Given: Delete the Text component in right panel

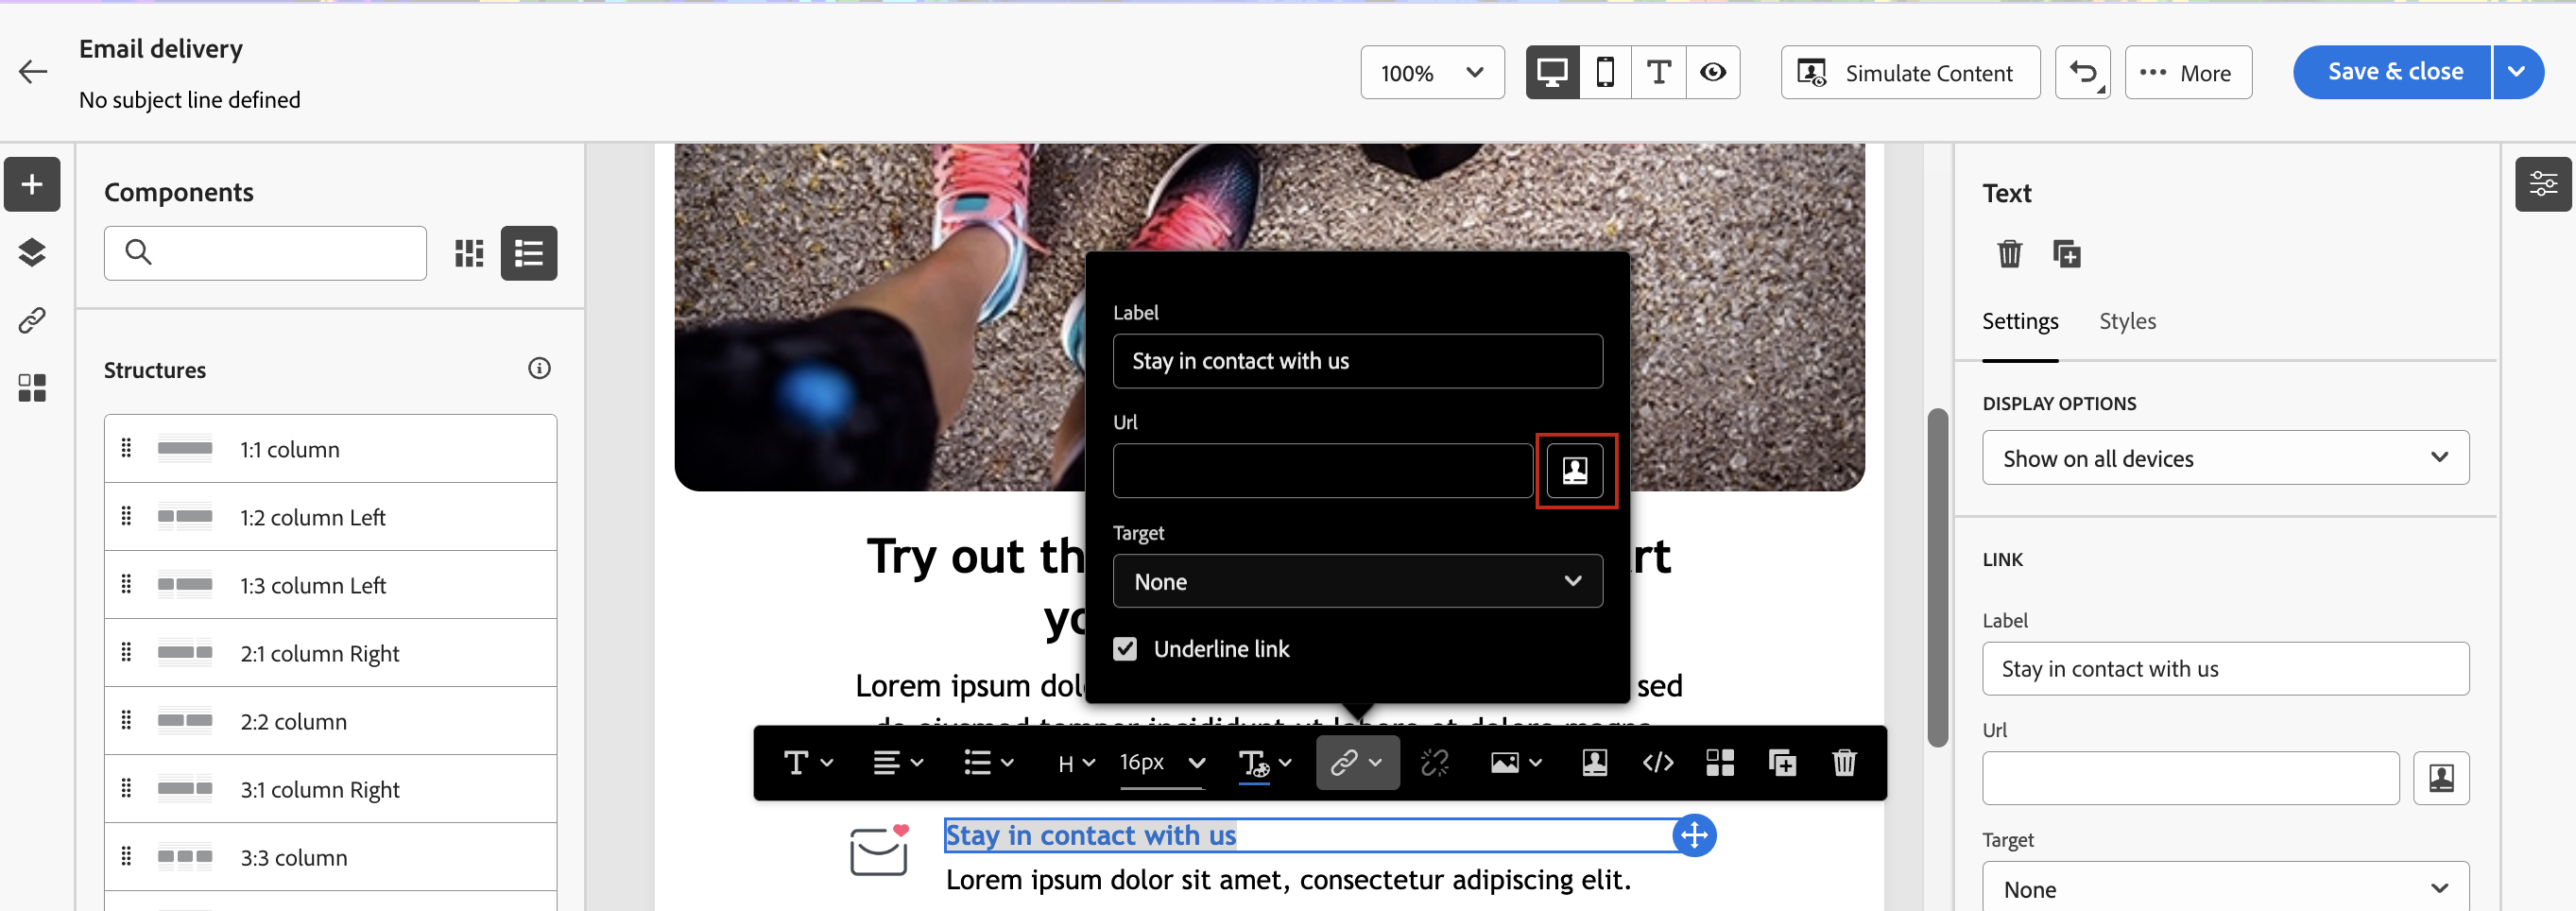Looking at the screenshot, I should click(2009, 254).
